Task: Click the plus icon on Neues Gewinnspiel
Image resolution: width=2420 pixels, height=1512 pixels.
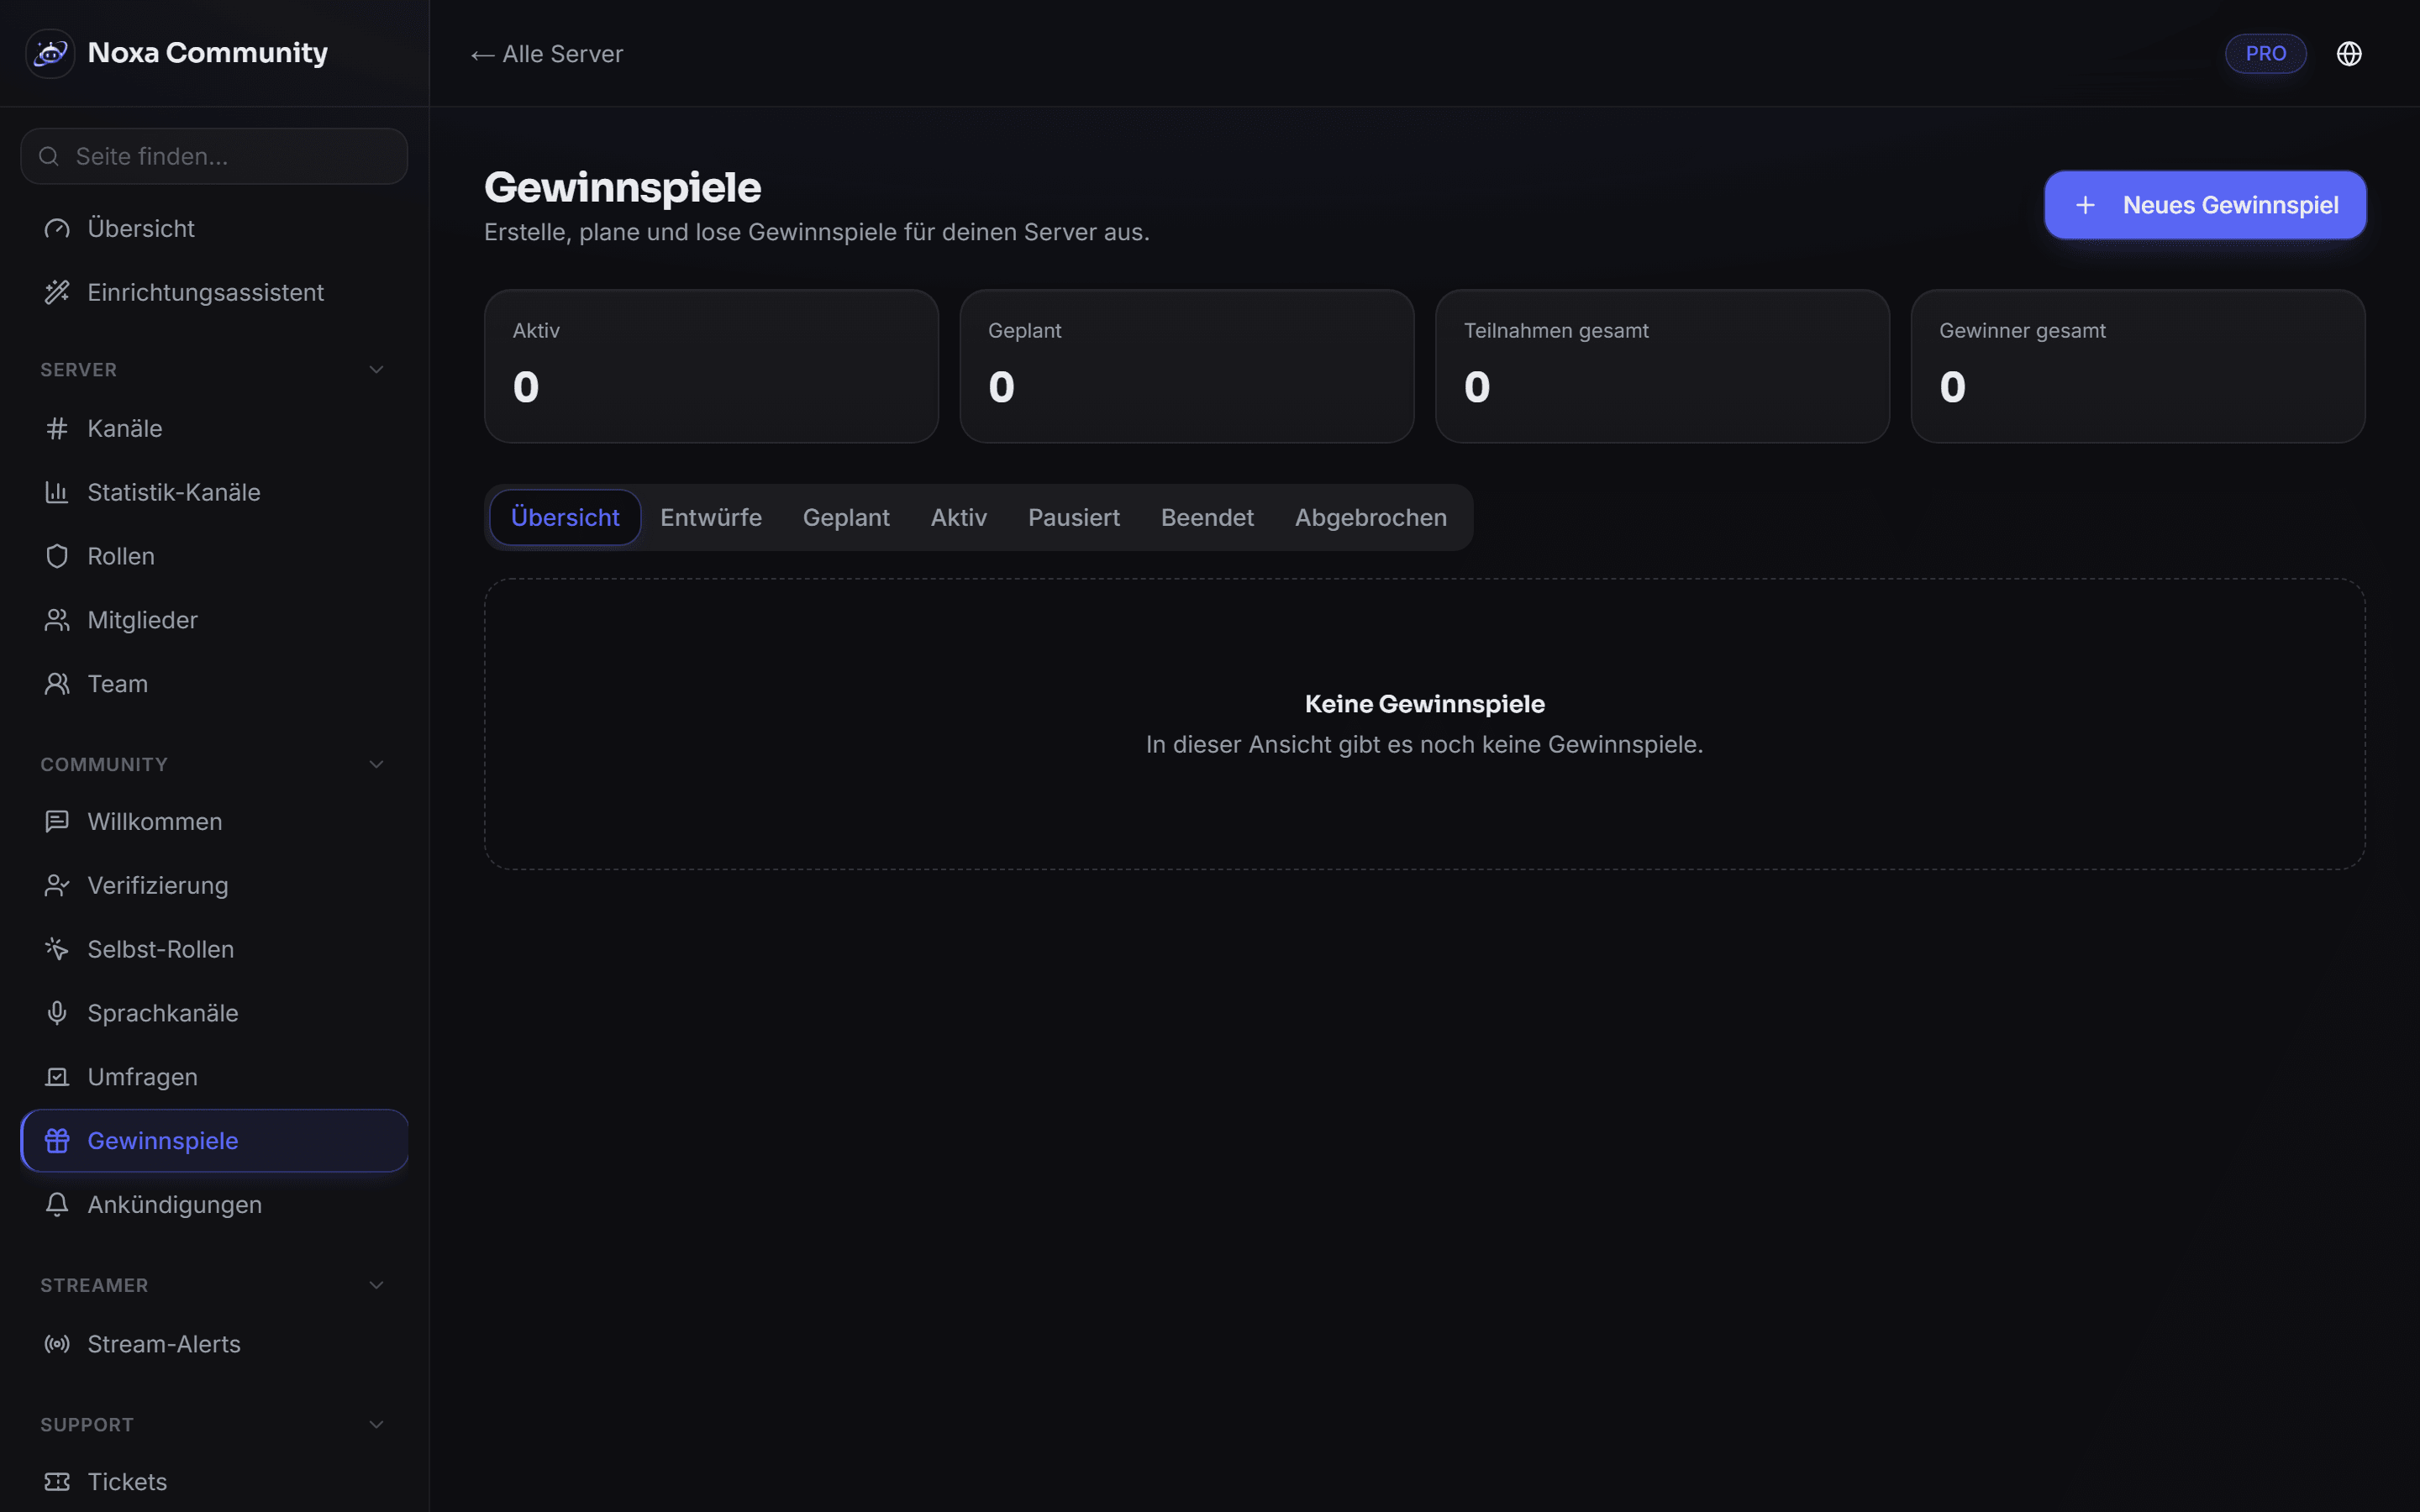Action: pos(2085,205)
